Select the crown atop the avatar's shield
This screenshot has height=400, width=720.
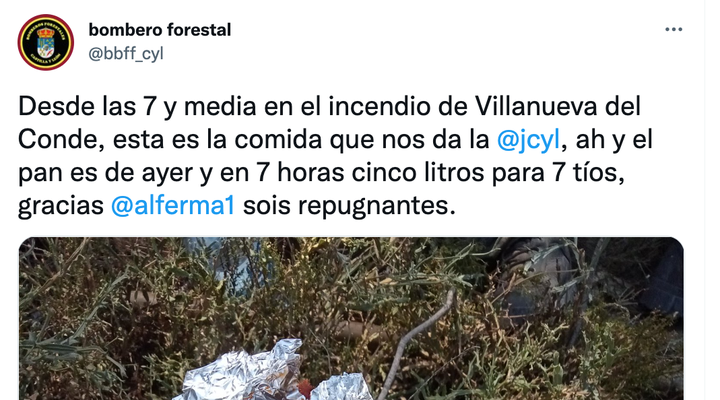click(45, 33)
